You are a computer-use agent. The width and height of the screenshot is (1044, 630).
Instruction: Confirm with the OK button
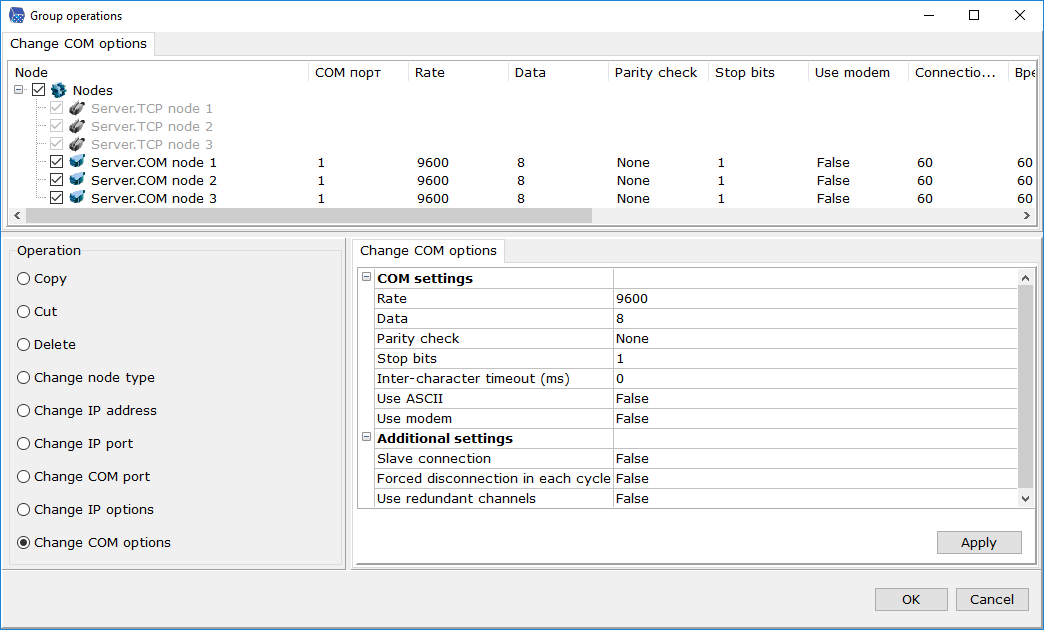911,599
